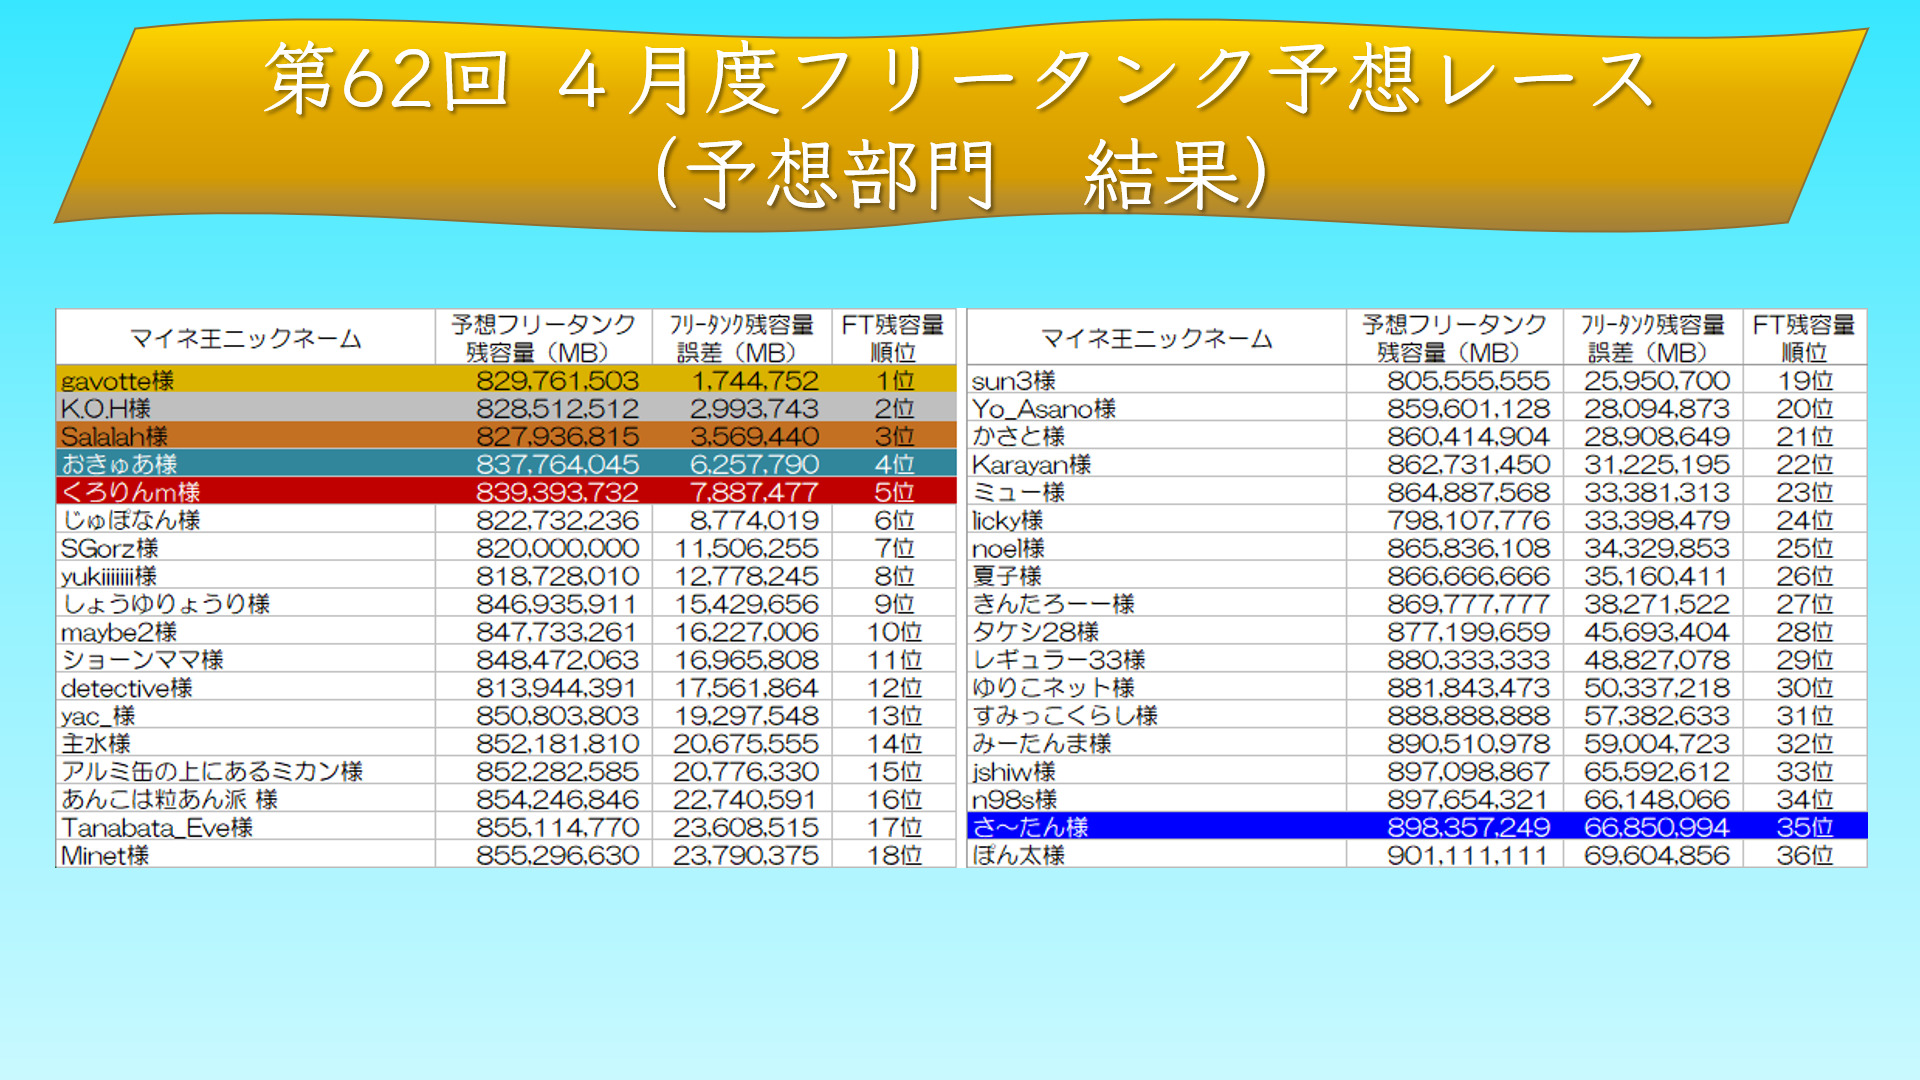Click left 予想フリータンク残容量 column header

[543, 338]
